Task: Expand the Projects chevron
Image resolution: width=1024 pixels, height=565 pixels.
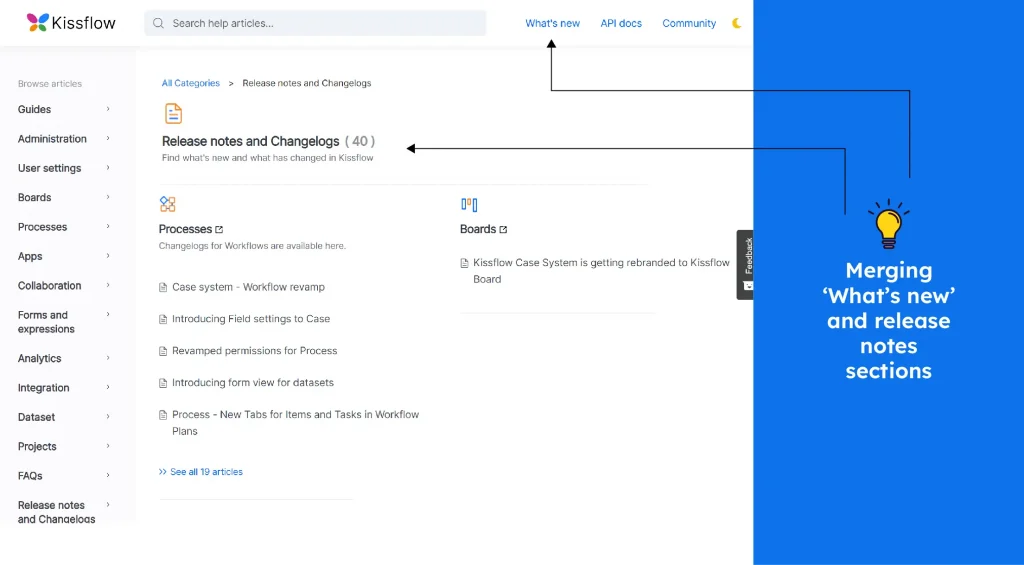Action: (x=108, y=446)
